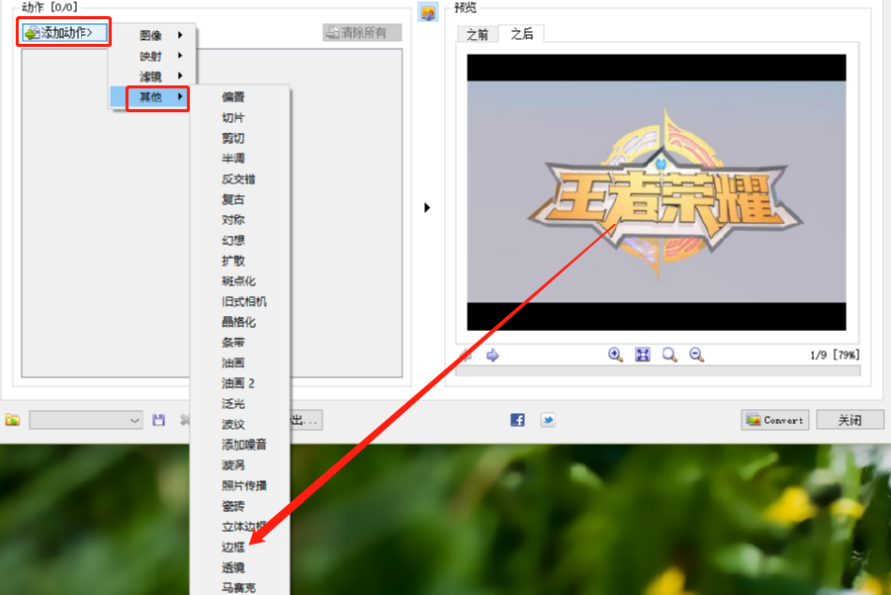Share via the Facebook icon
The image size is (891, 595).
(518, 420)
